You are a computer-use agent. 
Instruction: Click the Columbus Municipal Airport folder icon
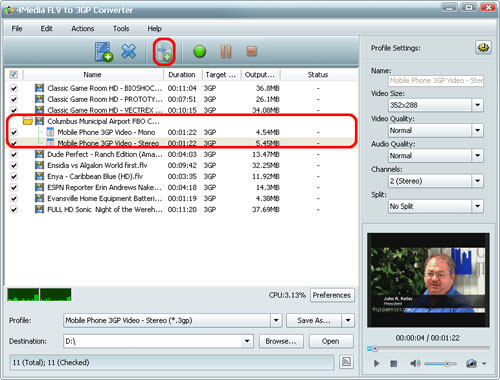coord(27,121)
